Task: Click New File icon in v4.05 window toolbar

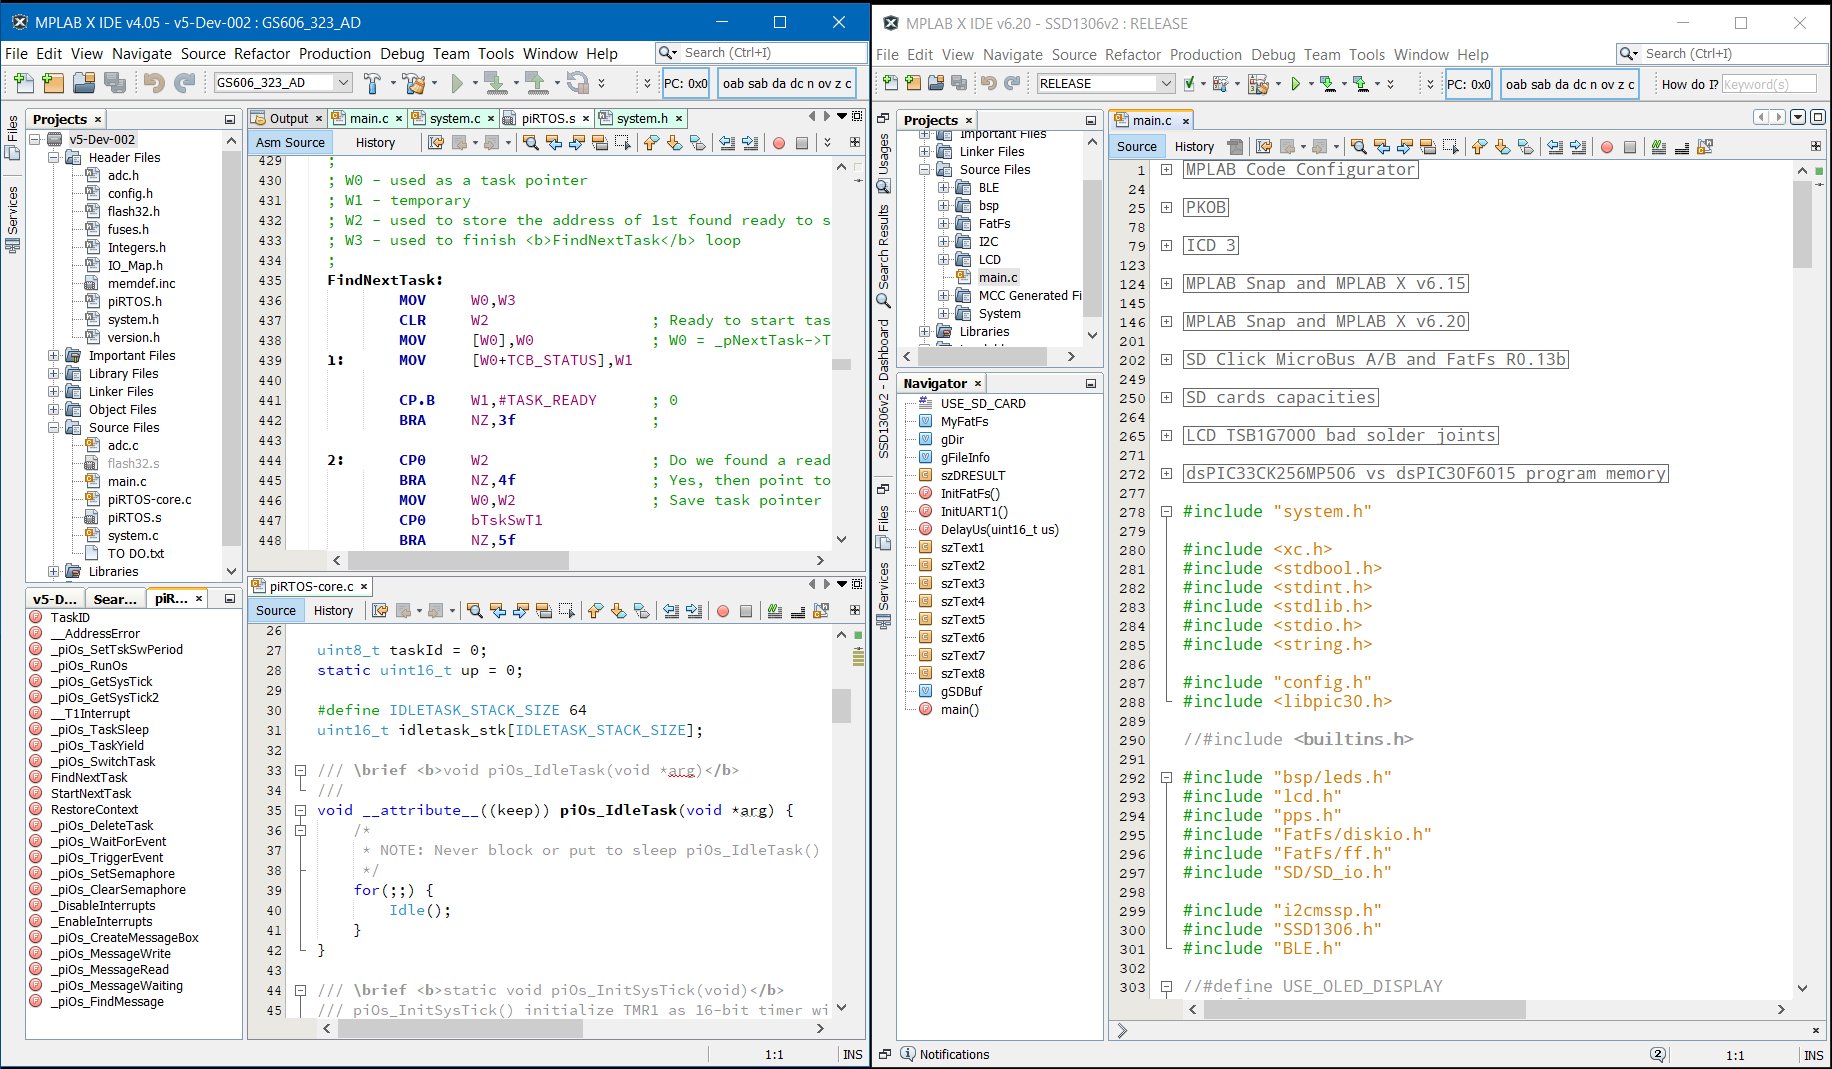Action: tap(24, 83)
